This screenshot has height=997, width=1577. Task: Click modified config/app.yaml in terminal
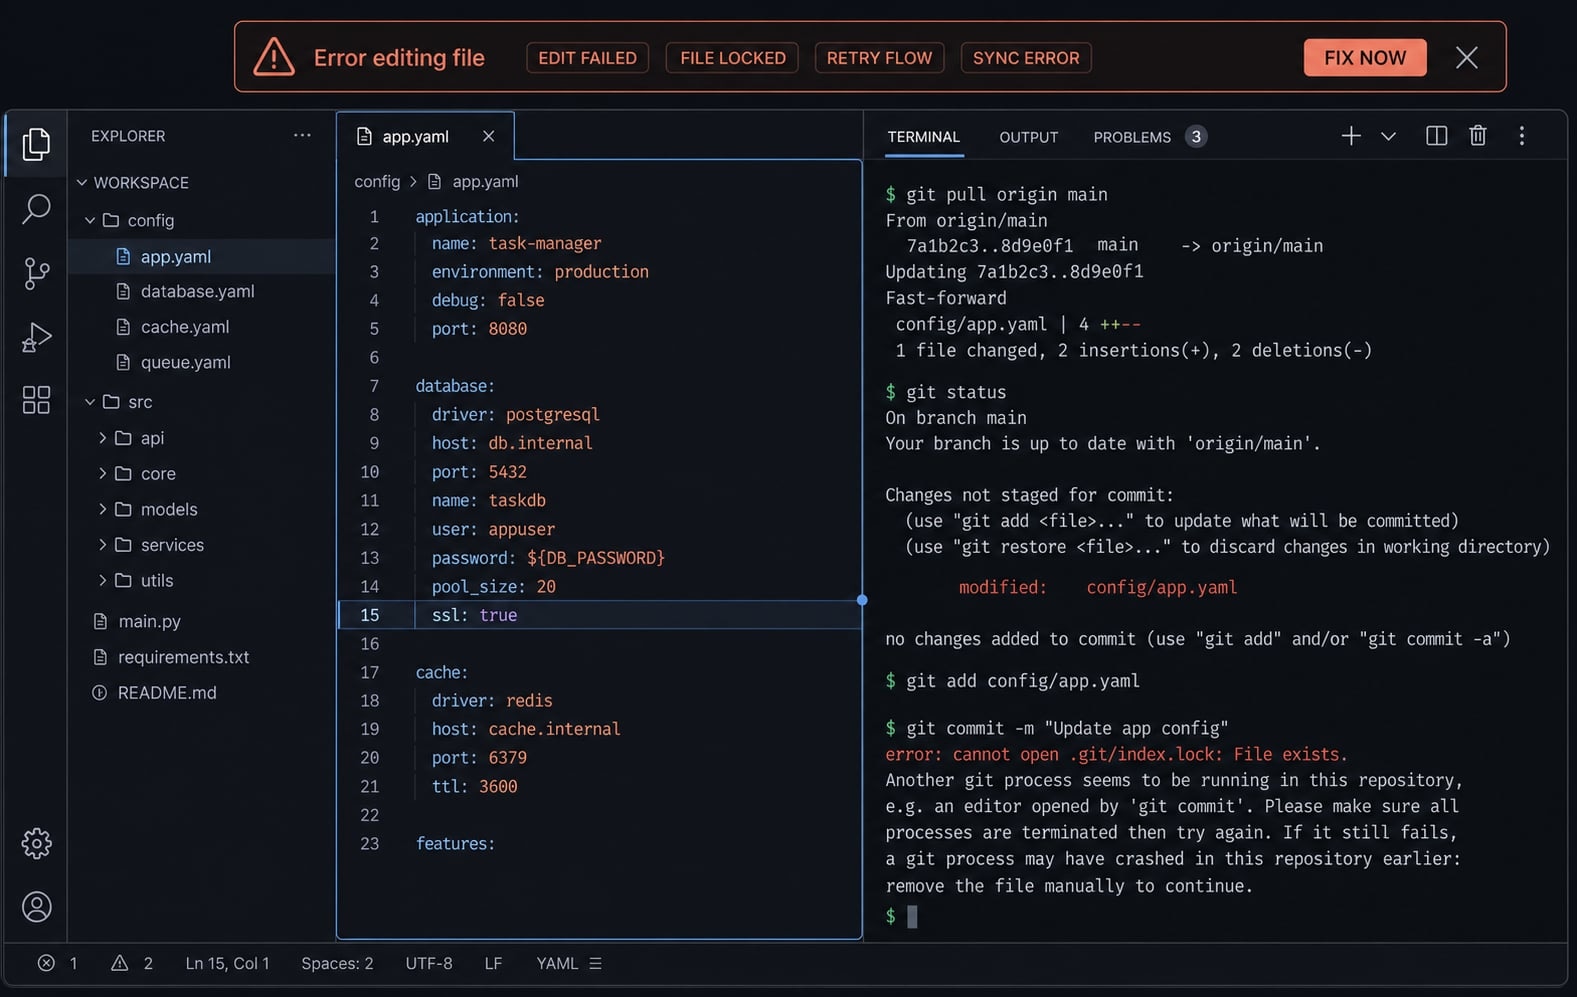tap(1098, 587)
